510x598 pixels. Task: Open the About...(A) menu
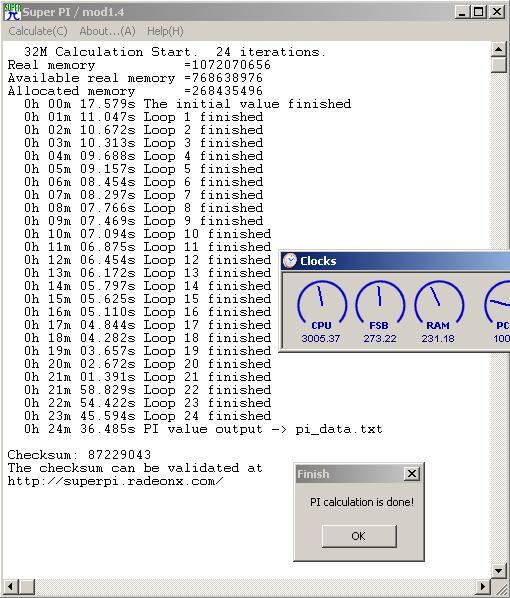(x=107, y=31)
